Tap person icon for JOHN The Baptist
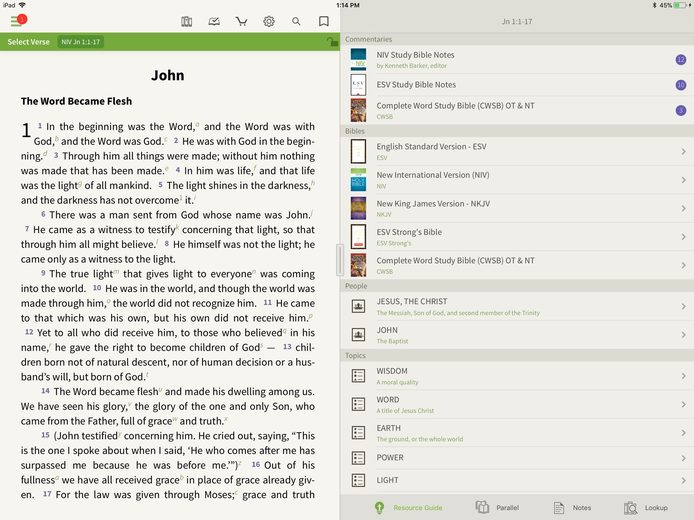The height and width of the screenshot is (520, 694). pyautogui.click(x=358, y=335)
